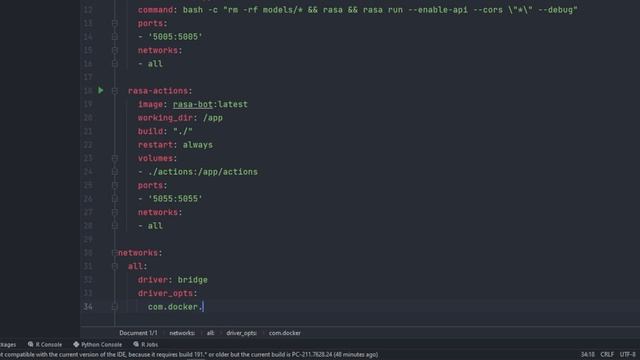Collapse the volumes block on line 23
This screenshot has height=360, width=640.
(x=115, y=158)
